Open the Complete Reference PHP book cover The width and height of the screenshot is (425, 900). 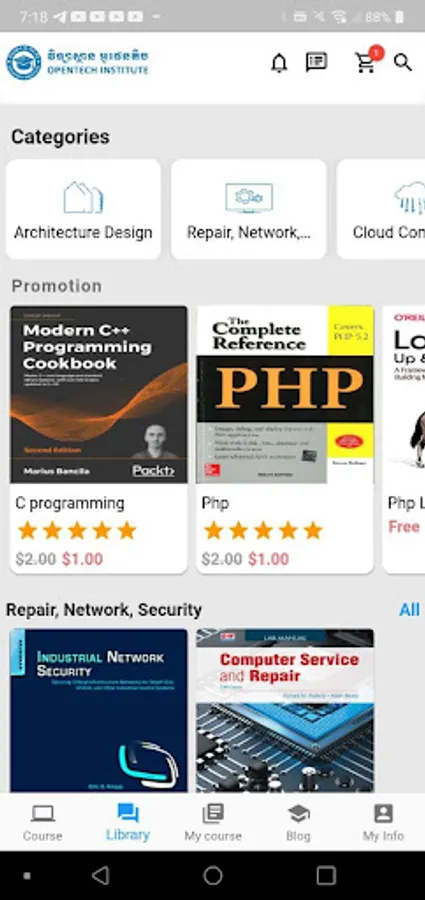285,394
